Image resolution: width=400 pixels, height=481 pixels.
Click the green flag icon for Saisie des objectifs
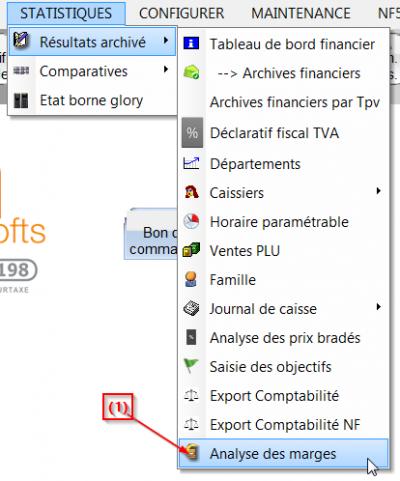tap(191, 366)
